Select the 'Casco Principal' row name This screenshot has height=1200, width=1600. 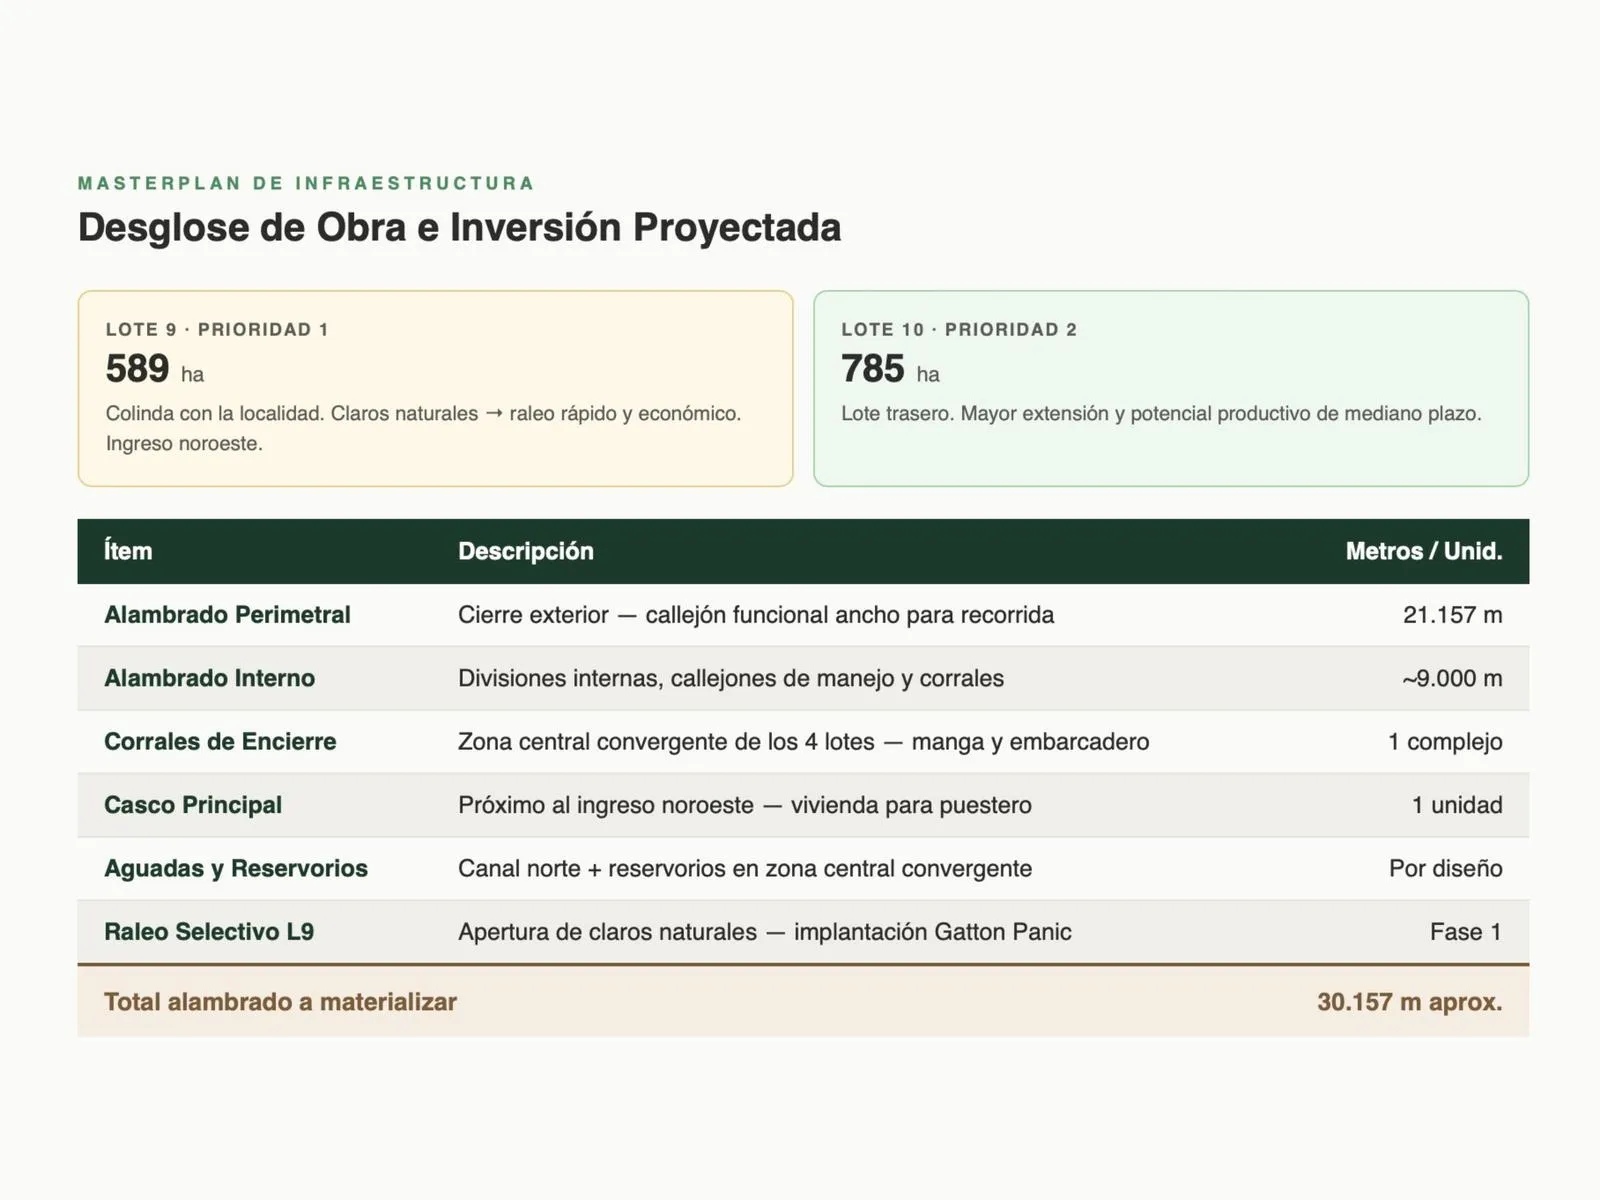[193, 805]
